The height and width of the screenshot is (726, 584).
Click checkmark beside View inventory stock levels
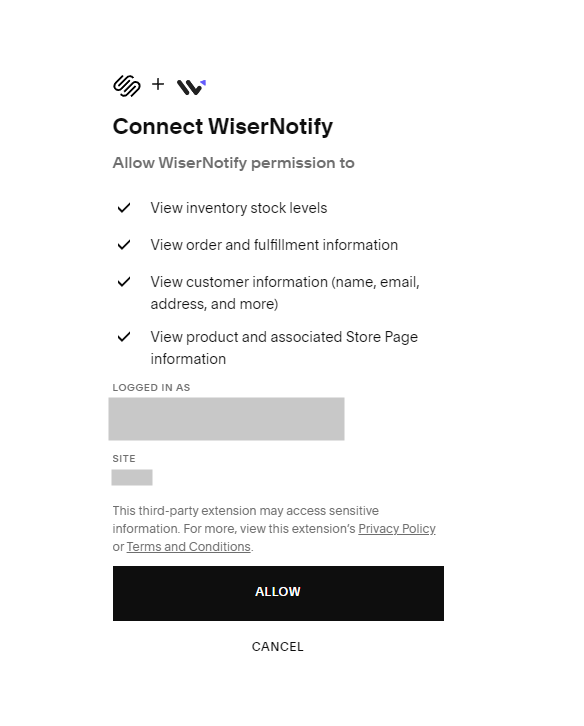[x=124, y=208]
